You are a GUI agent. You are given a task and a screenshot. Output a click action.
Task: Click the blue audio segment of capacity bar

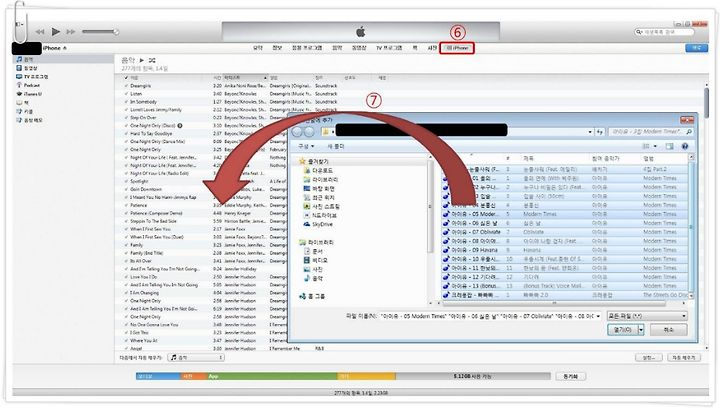click(158, 376)
